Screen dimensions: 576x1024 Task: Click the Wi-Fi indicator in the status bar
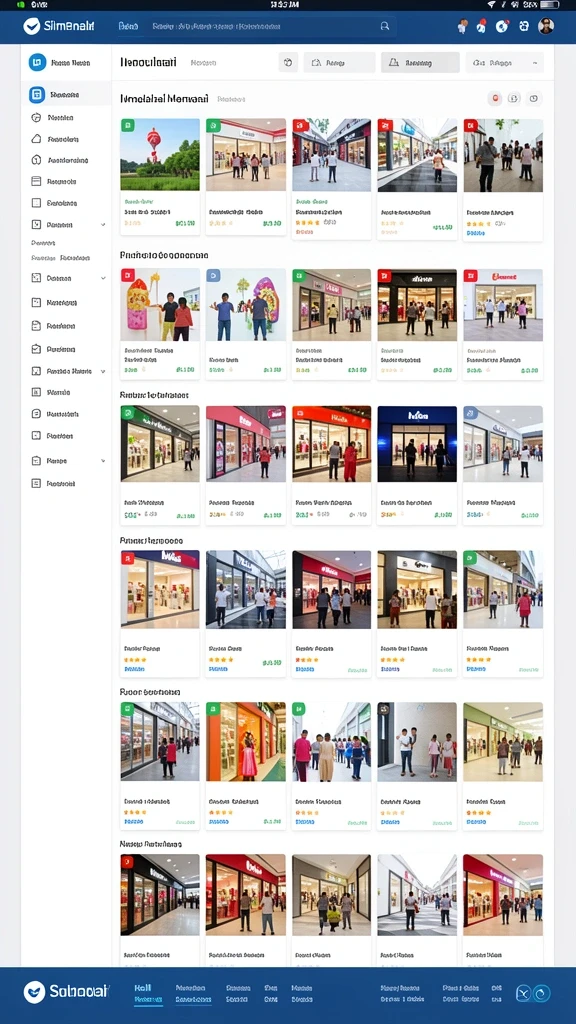click(491, 5)
